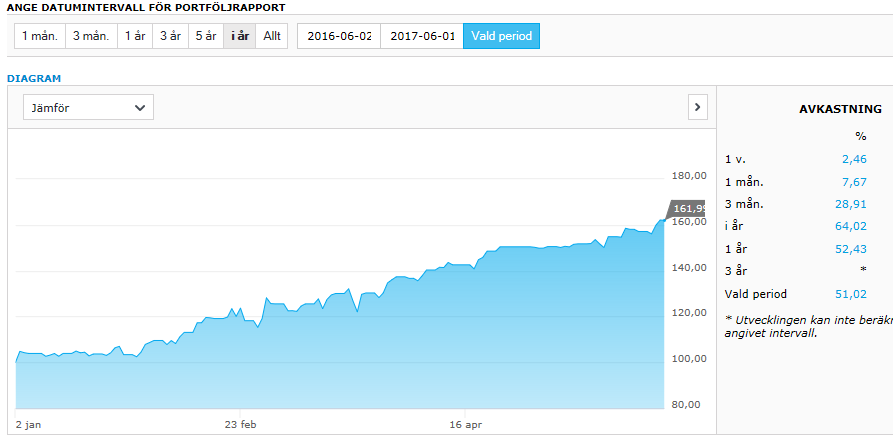Image resolution: width=893 pixels, height=444 pixels.
Task: Switch to the 3 år range
Action: (x=170, y=37)
